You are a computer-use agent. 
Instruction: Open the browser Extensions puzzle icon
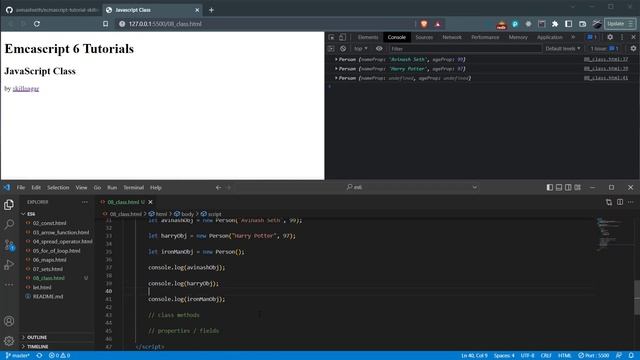(555, 24)
